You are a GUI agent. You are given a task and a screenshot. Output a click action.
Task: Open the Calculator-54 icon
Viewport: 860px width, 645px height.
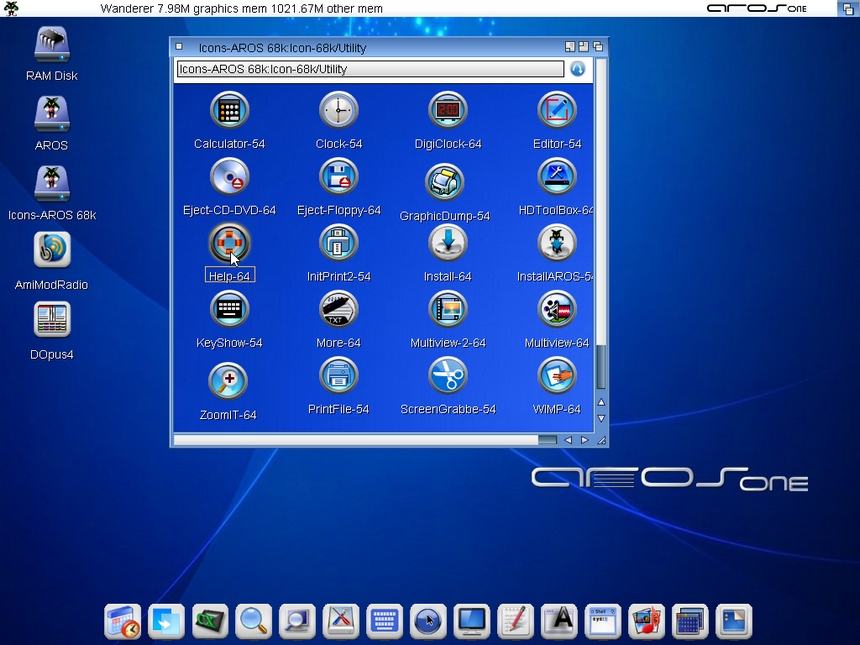pos(229,110)
